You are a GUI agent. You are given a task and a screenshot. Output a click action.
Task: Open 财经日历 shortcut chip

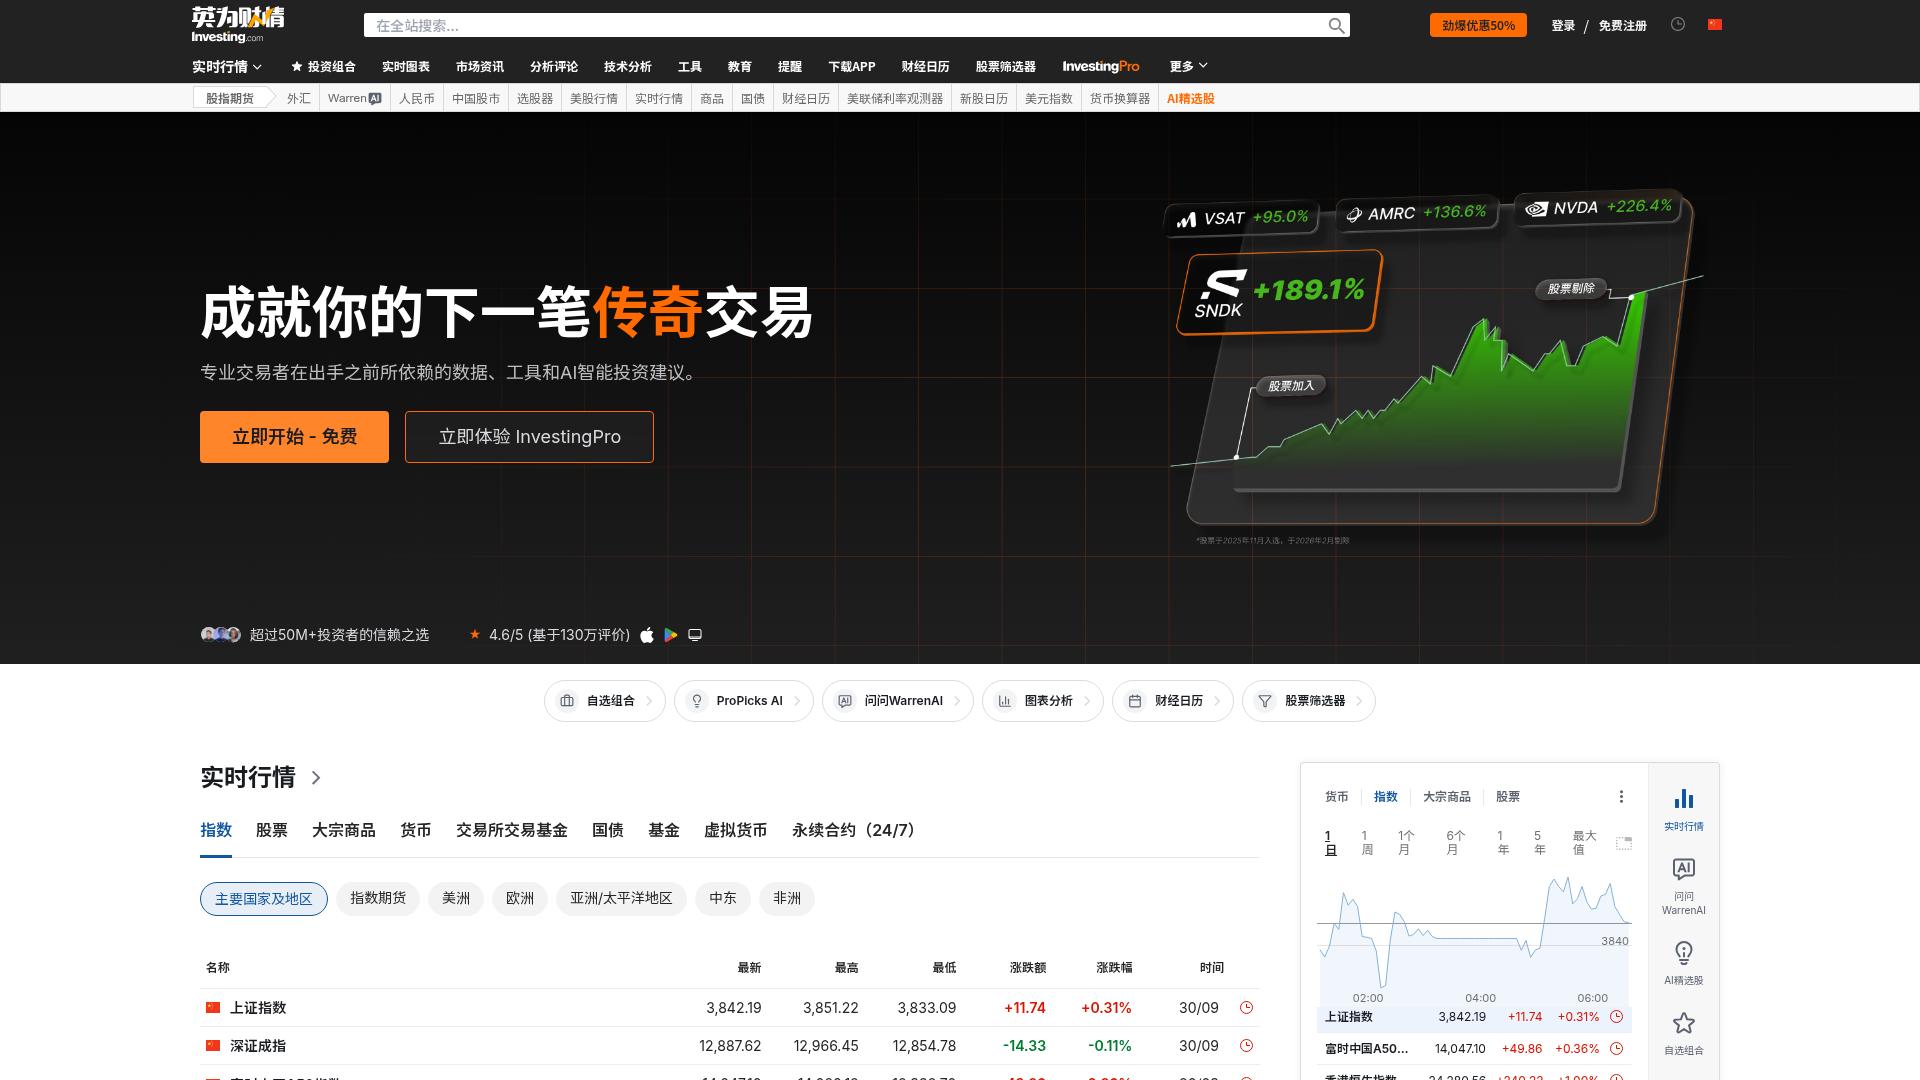point(1173,701)
